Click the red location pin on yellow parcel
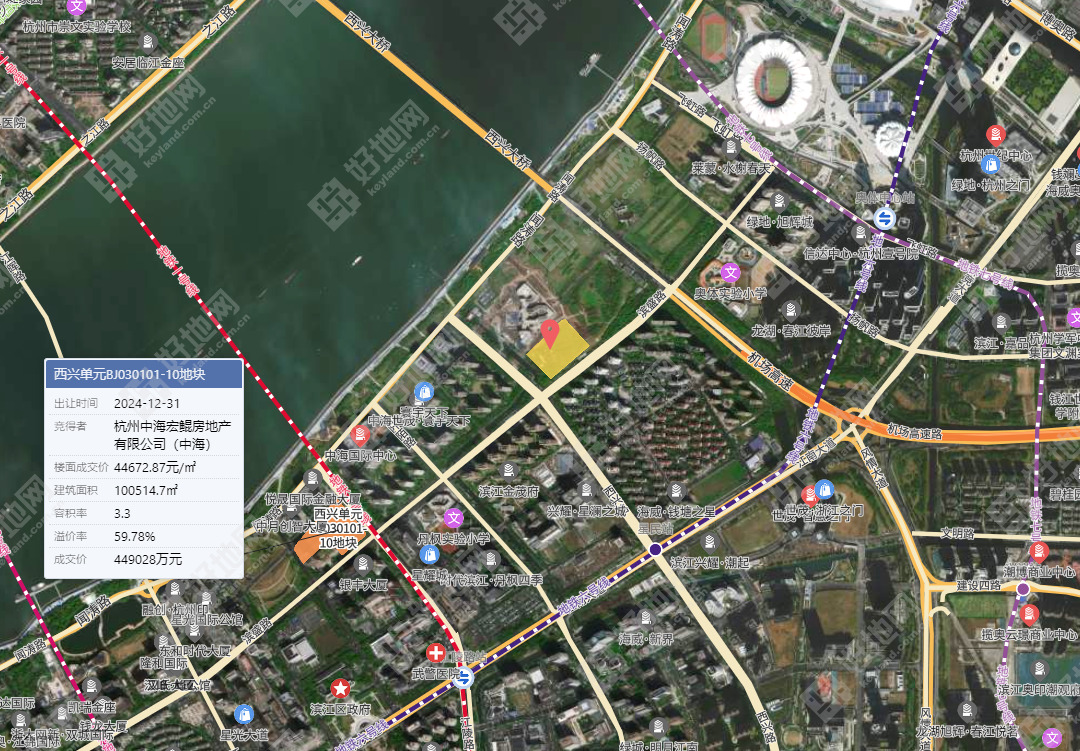Image resolution: width=1080 pixels, height=751 pixels. (x=549, y=334)
